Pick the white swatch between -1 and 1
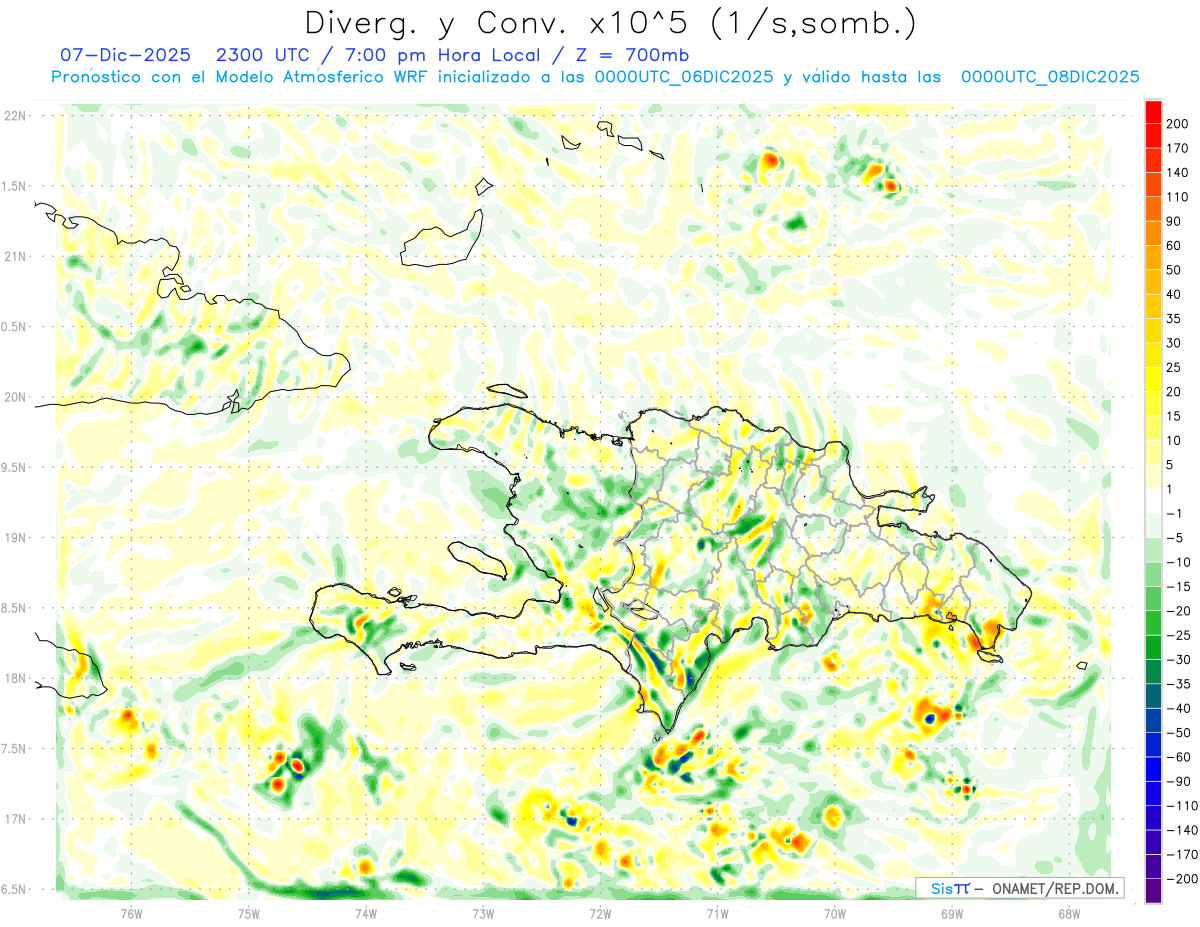This screenshot has height=927, width=1200. pos(1153,502)
